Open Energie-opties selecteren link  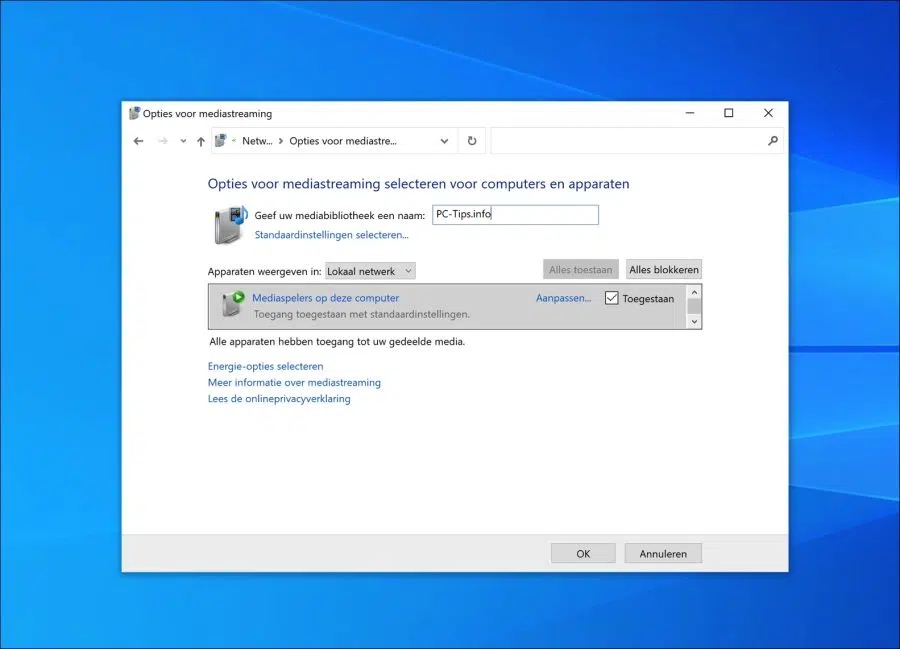(266, 366)
